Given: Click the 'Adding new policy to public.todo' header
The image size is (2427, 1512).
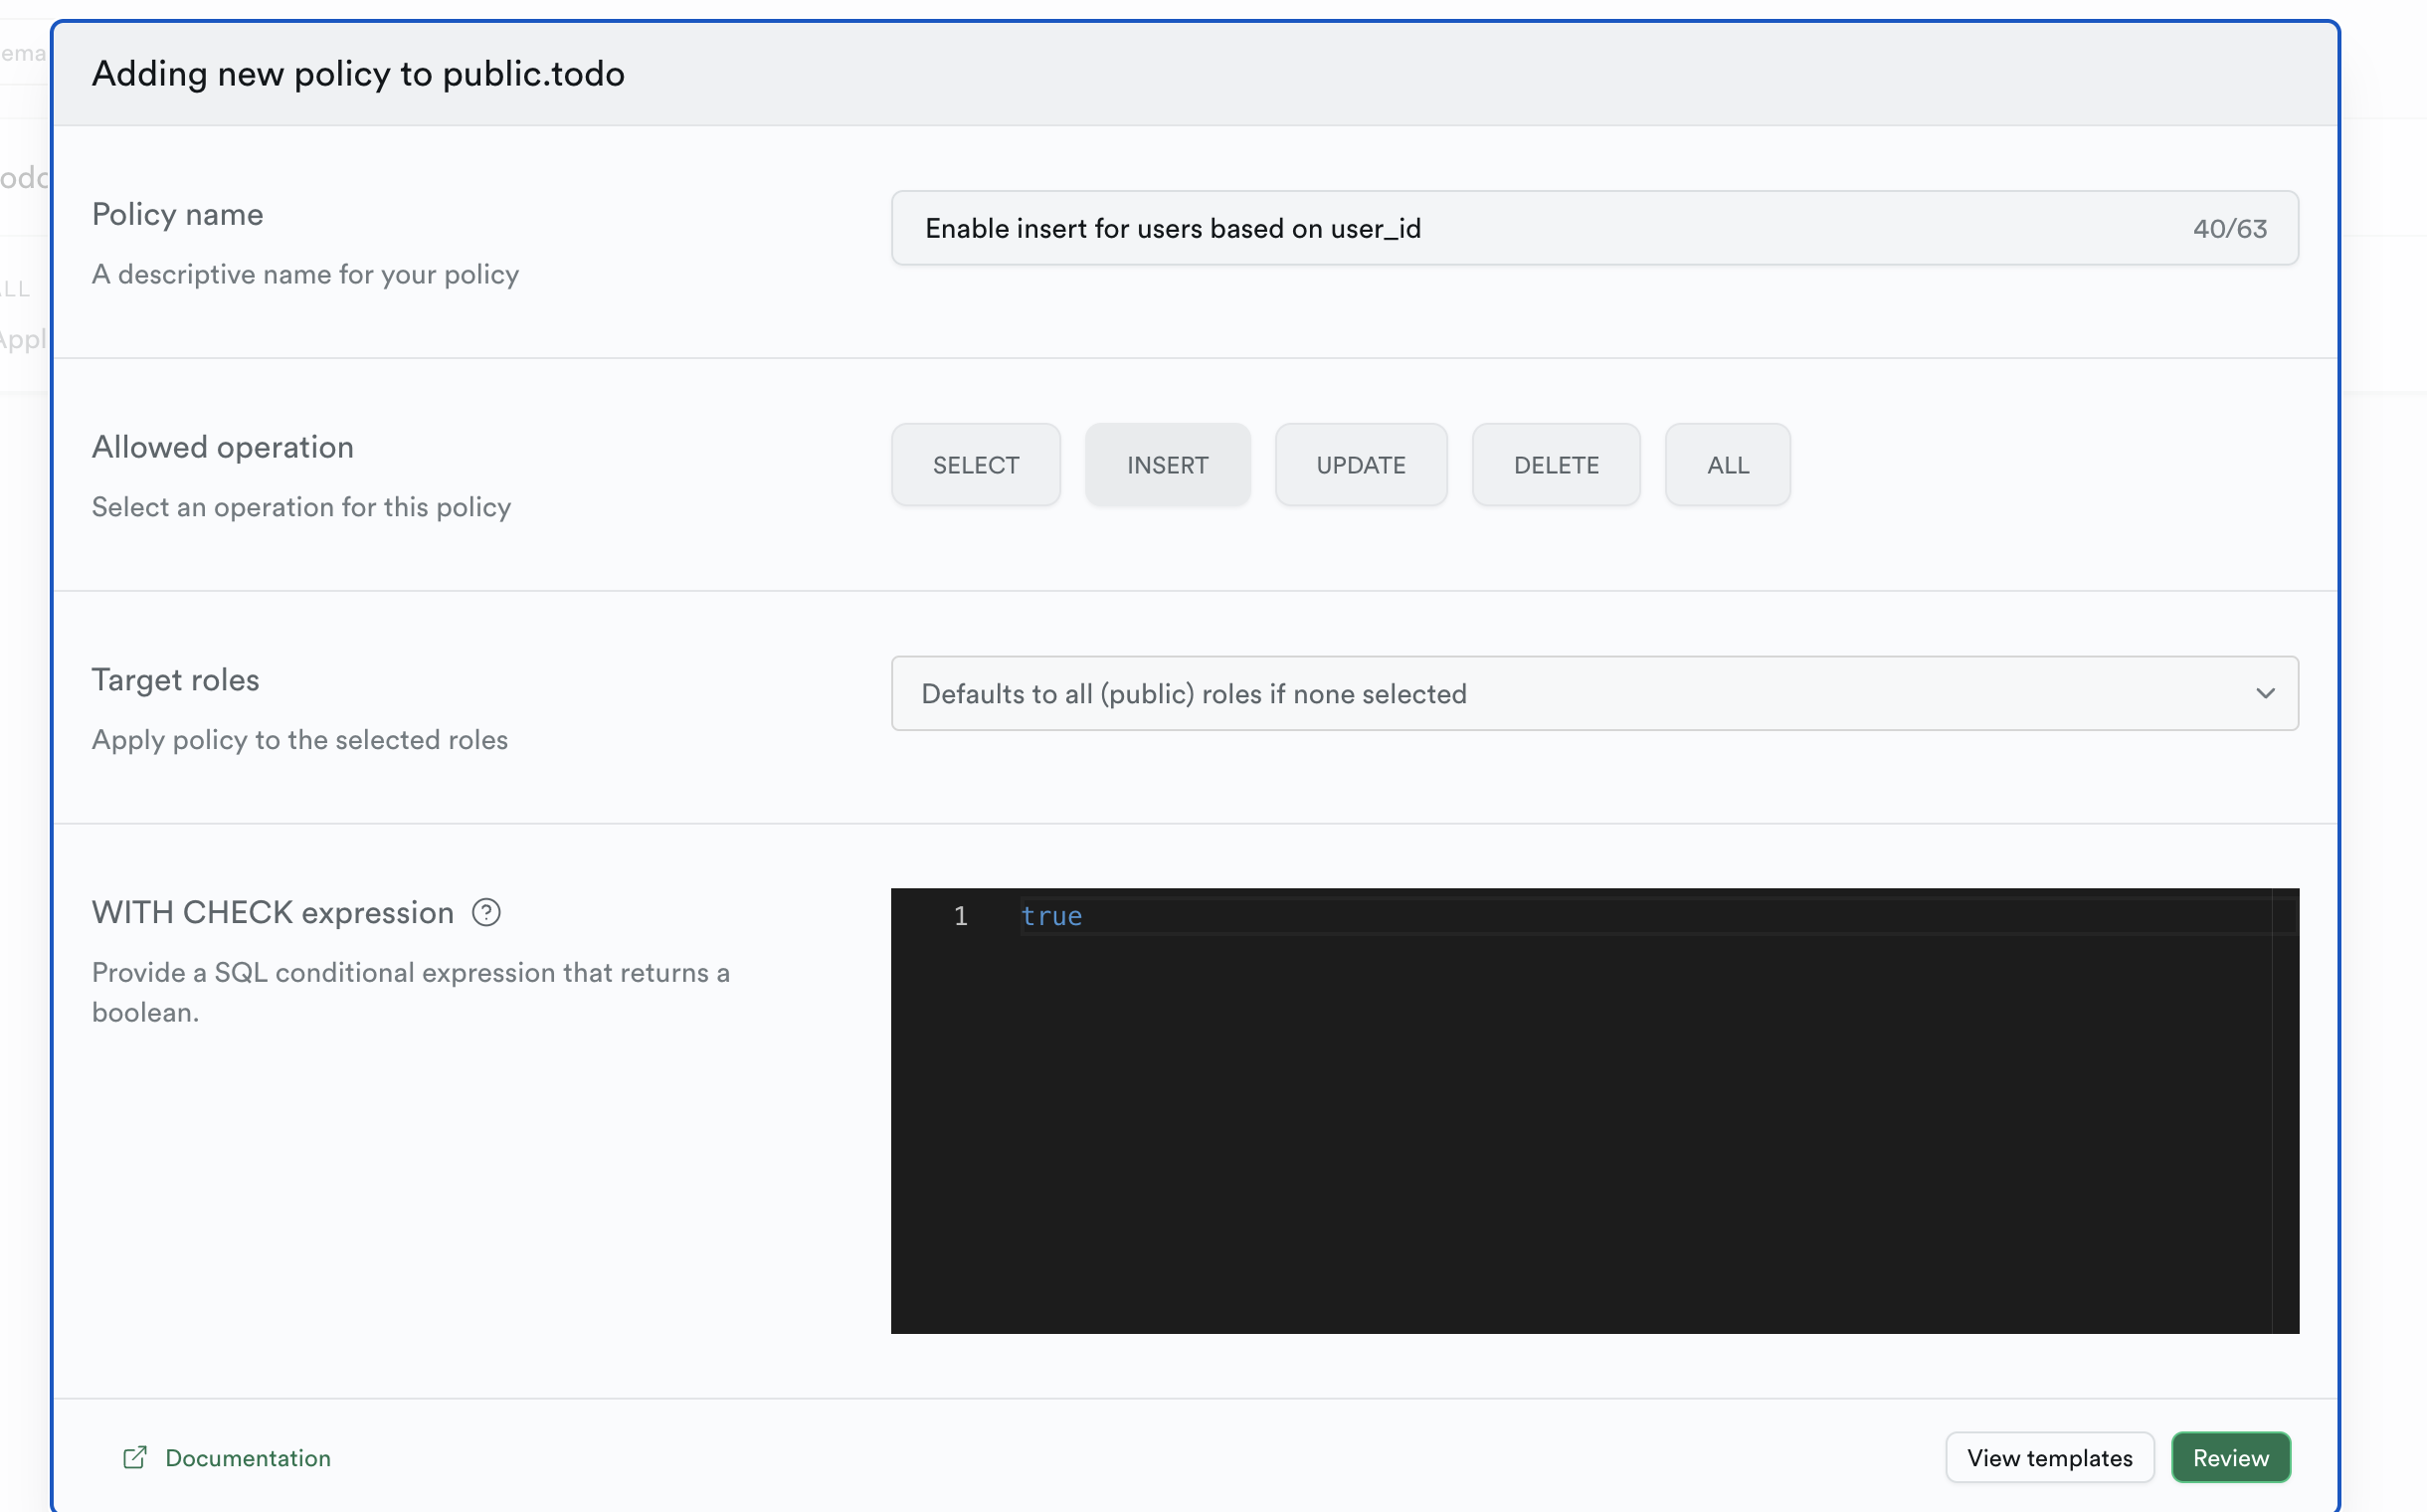Looking at the screenshot, I should 358,74.
